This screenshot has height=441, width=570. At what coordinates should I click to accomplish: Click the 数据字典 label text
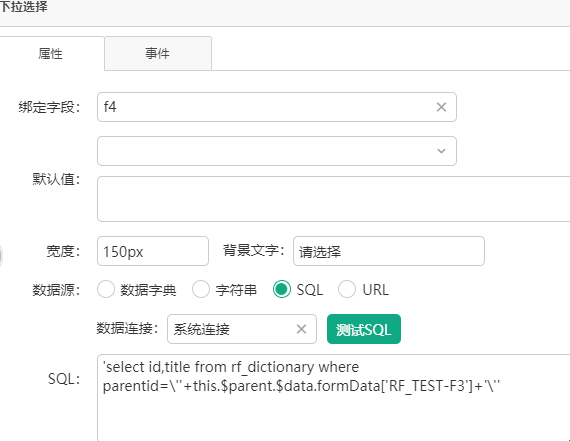148,290
